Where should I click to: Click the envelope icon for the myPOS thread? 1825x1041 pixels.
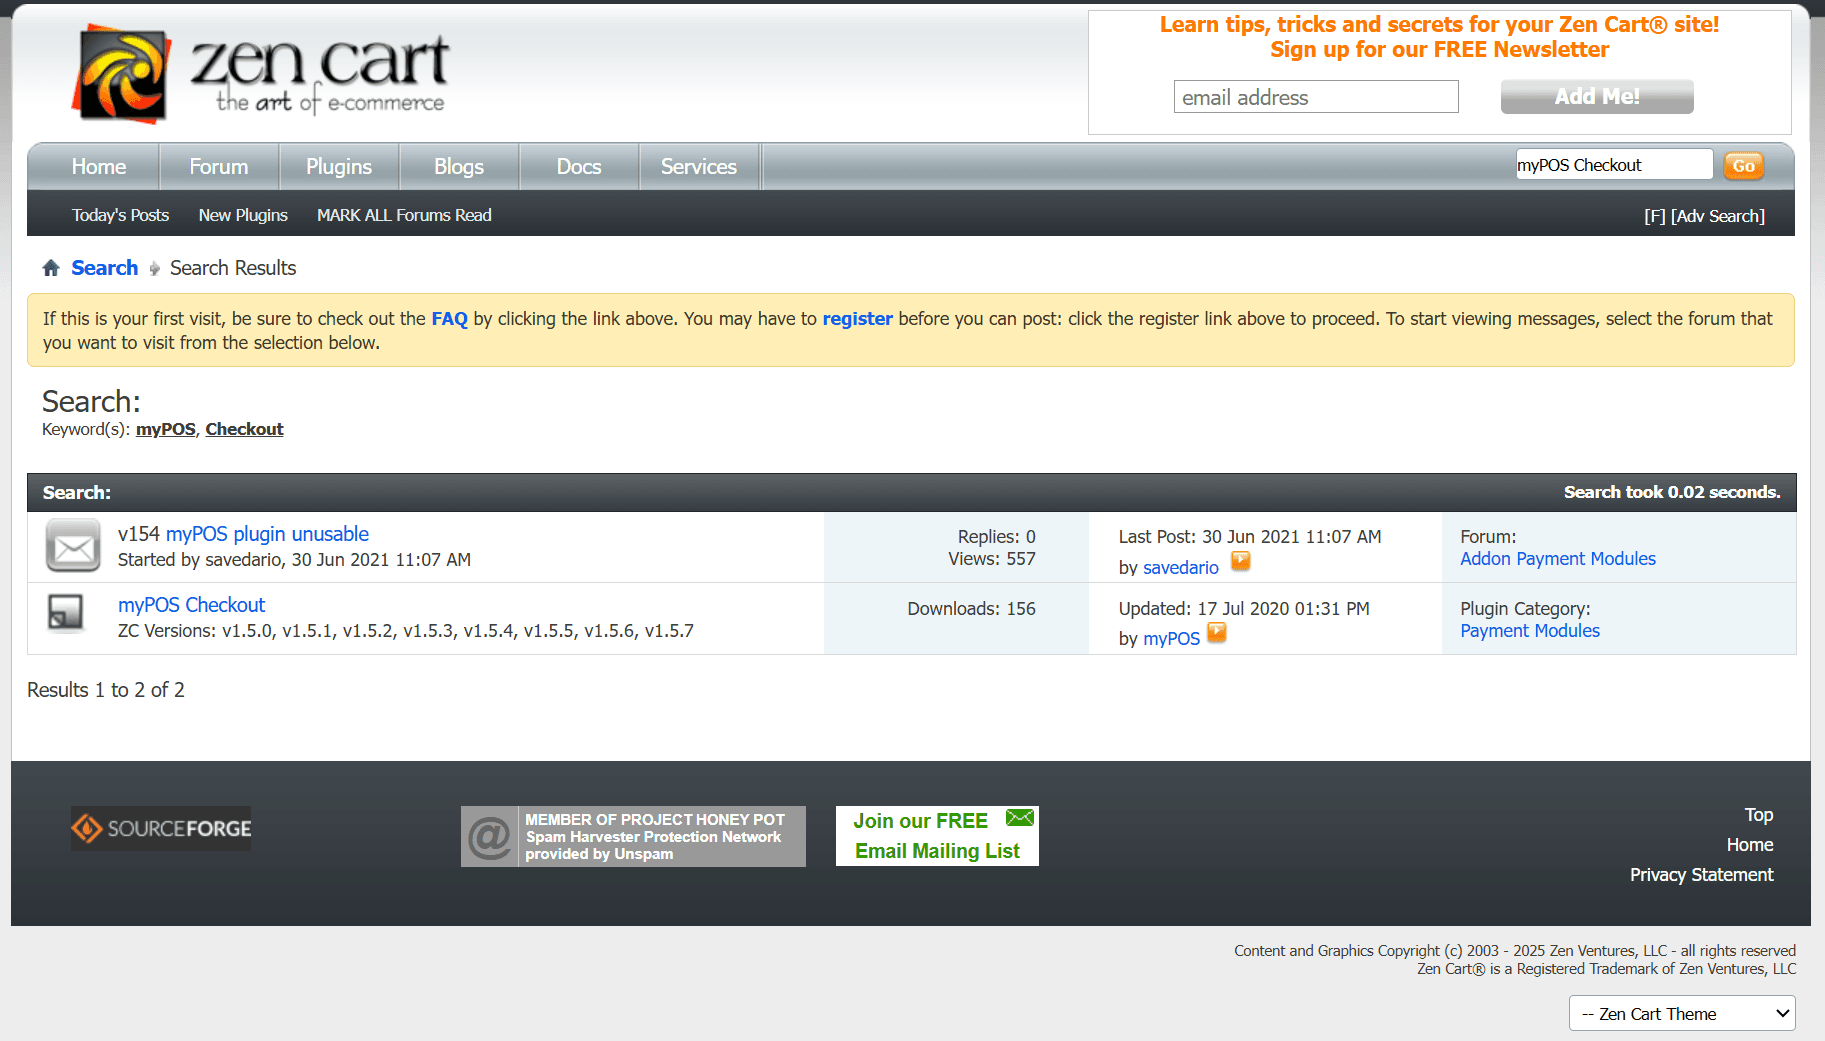point(72,546)
